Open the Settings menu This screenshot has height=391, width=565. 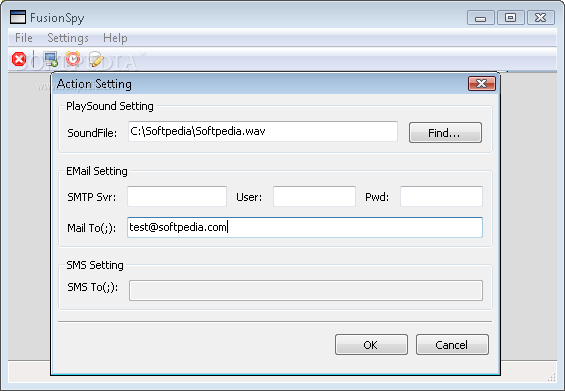click(68, 38)
